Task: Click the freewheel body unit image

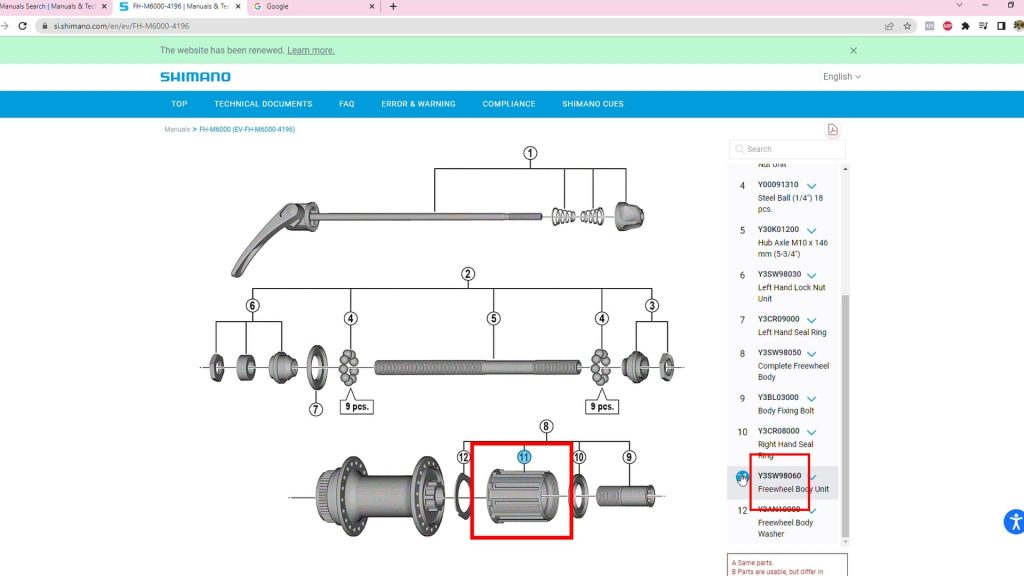Action: point(523,496)
